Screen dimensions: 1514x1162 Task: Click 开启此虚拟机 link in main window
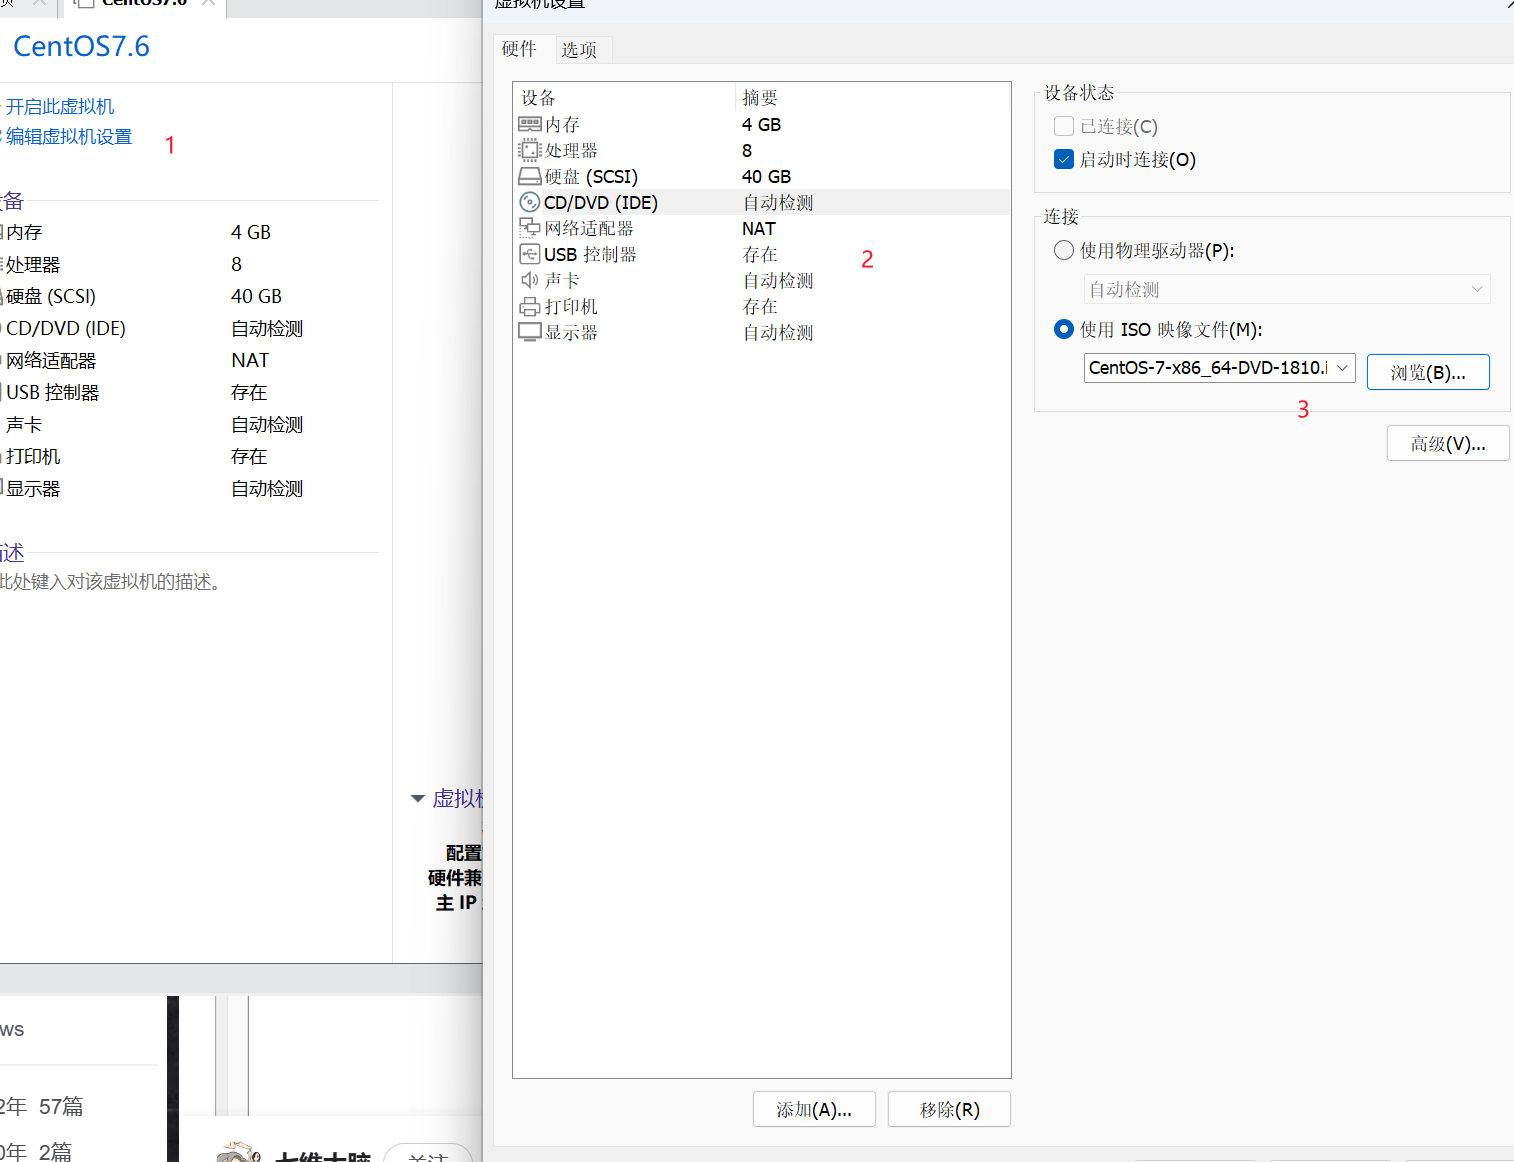[60, 106]
